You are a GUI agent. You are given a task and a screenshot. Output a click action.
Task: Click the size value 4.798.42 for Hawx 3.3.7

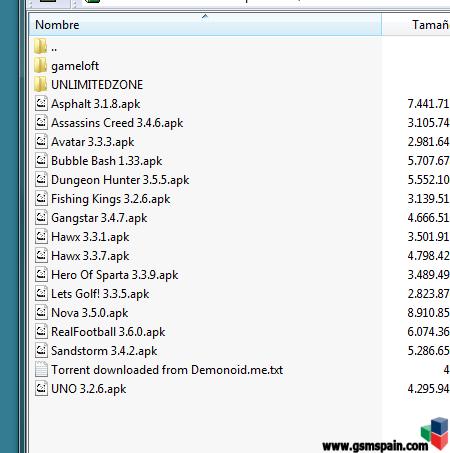click(429, 256)
